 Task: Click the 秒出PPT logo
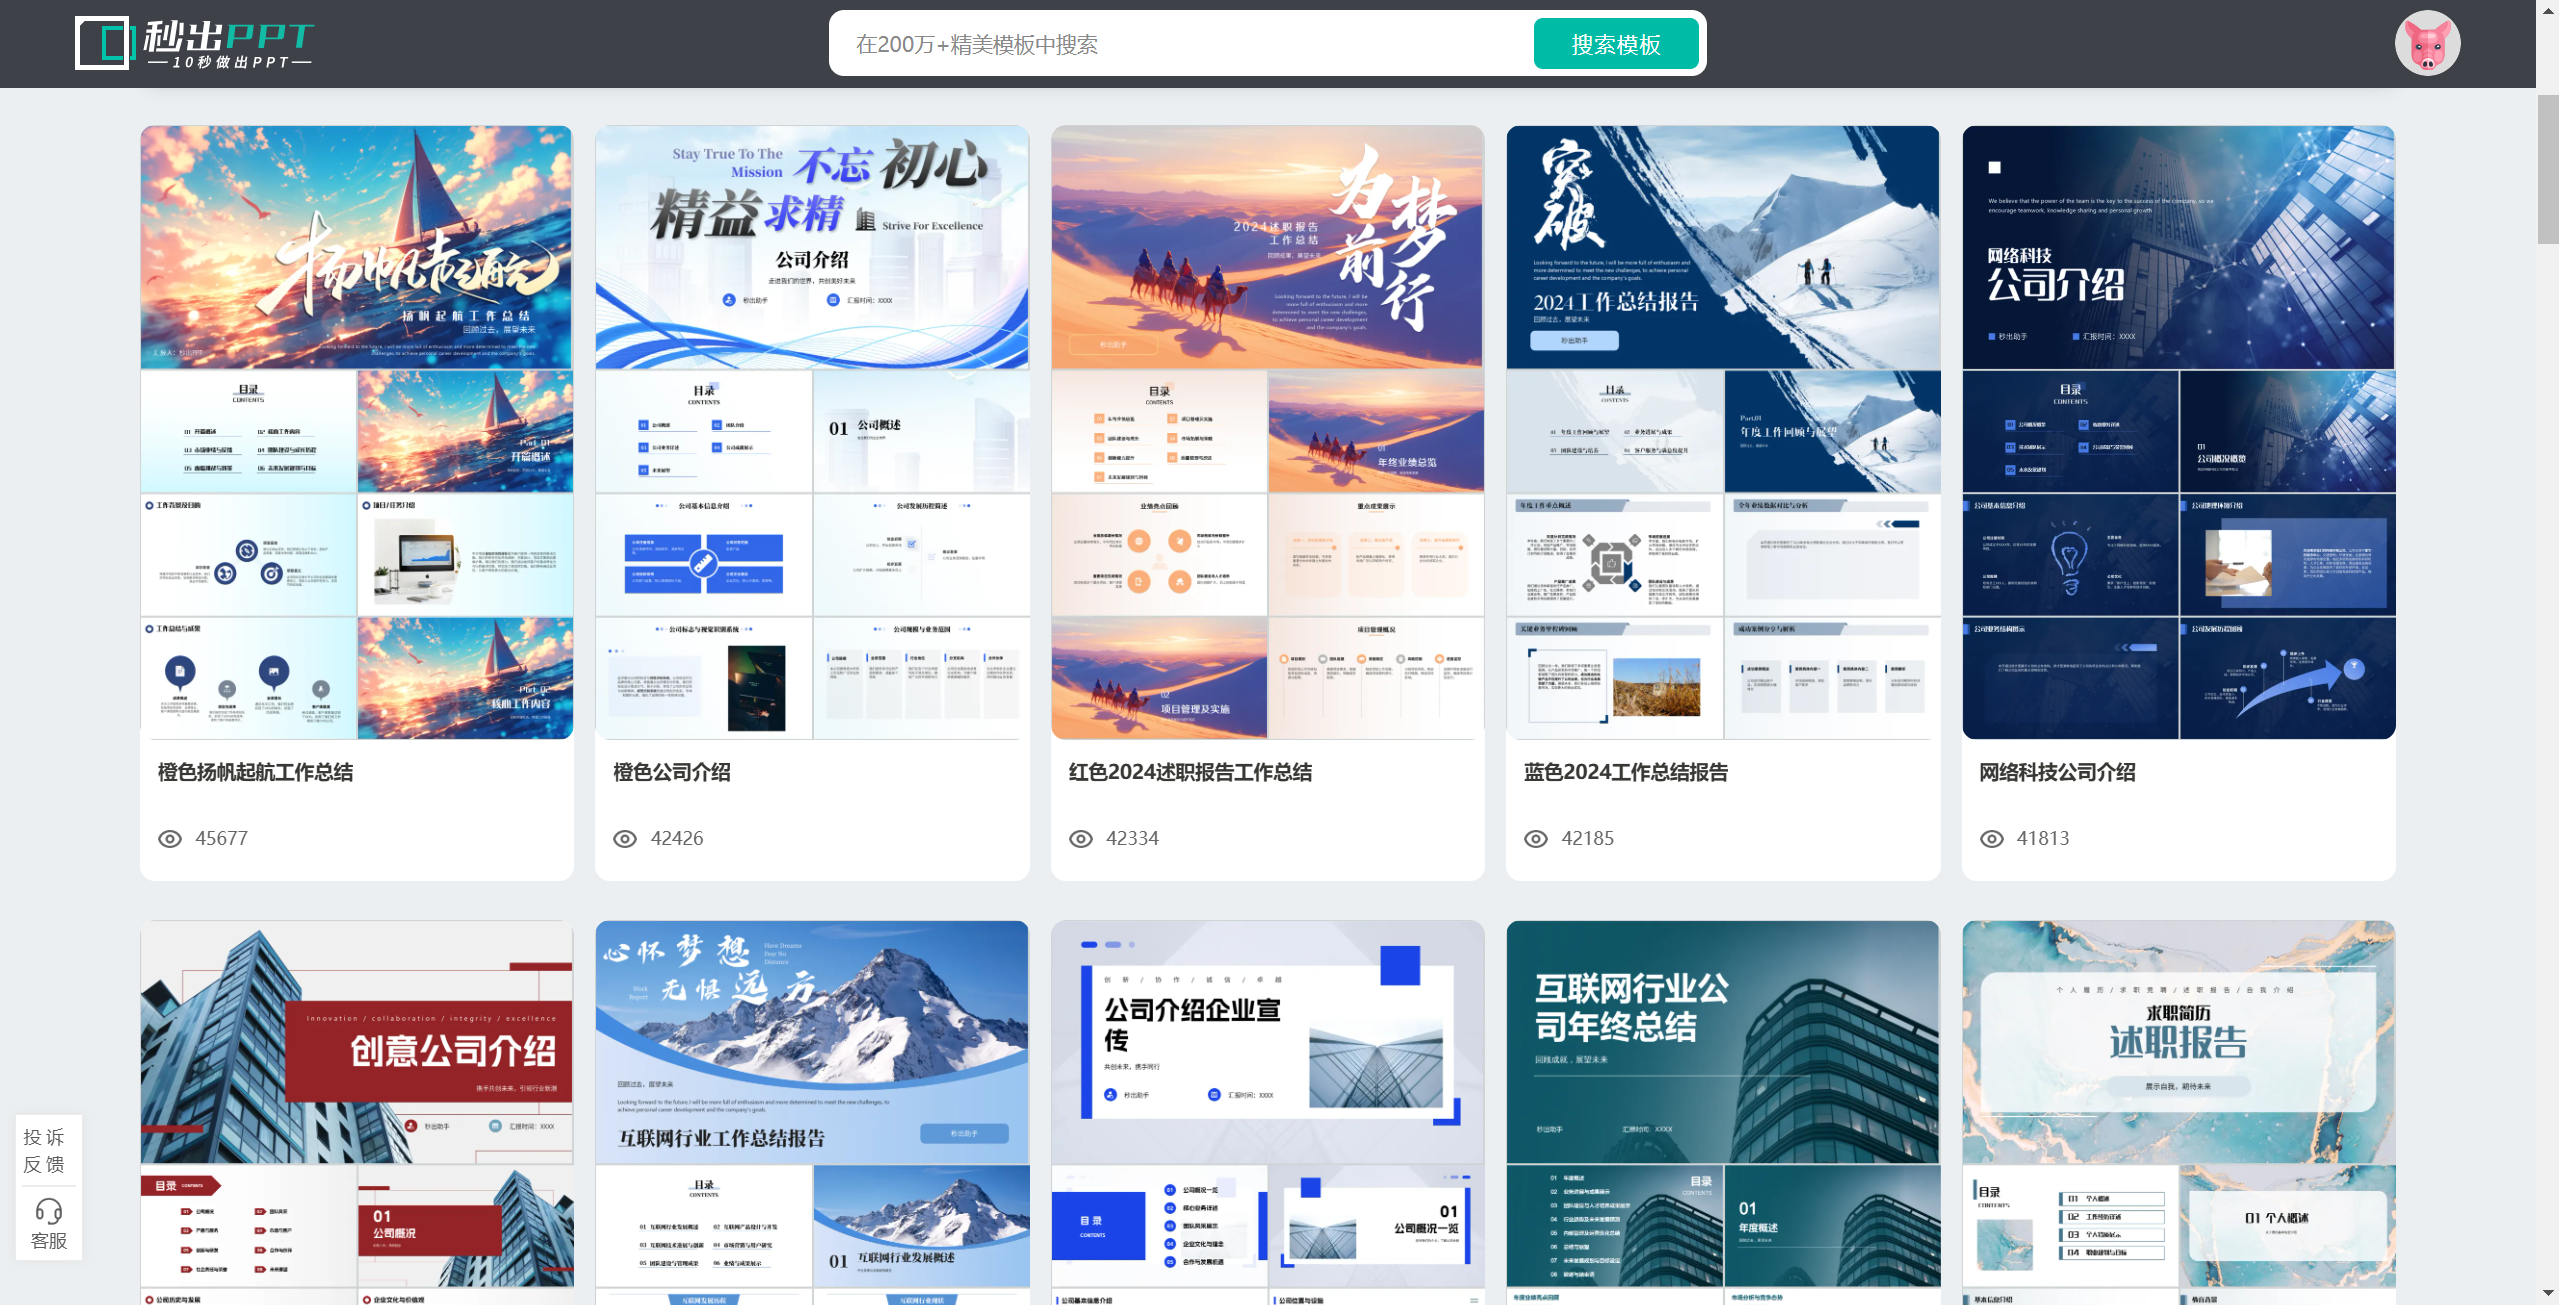(195, 43)
